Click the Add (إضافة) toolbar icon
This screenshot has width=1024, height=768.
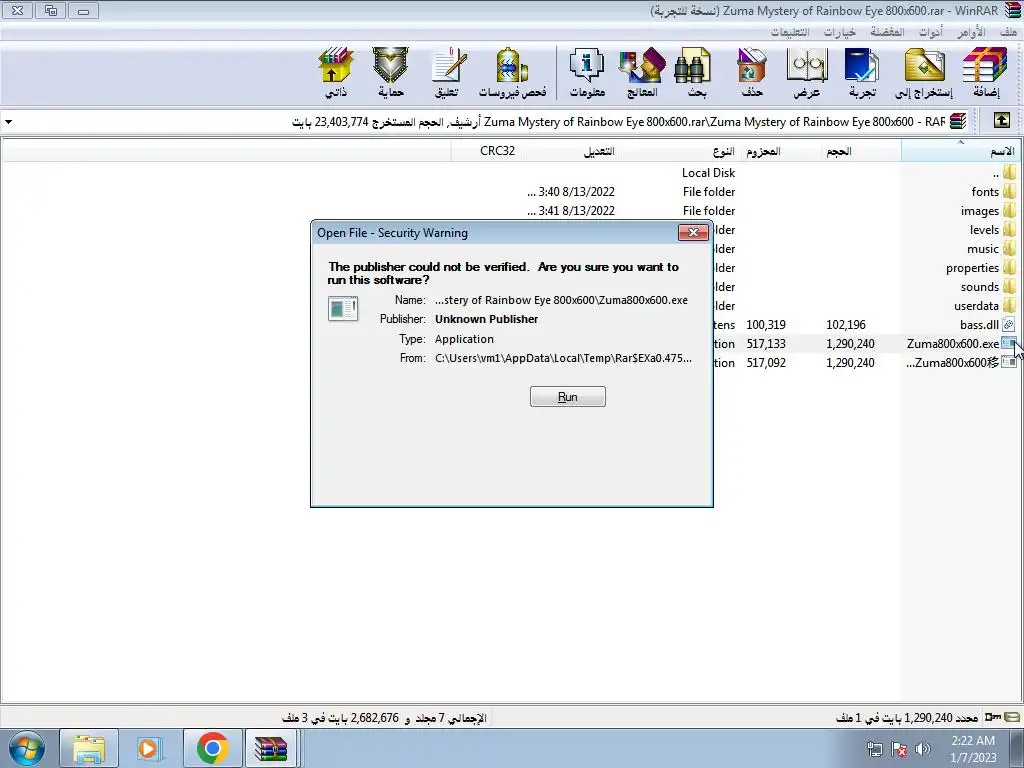pyautogui.click(x=985, y=72)
